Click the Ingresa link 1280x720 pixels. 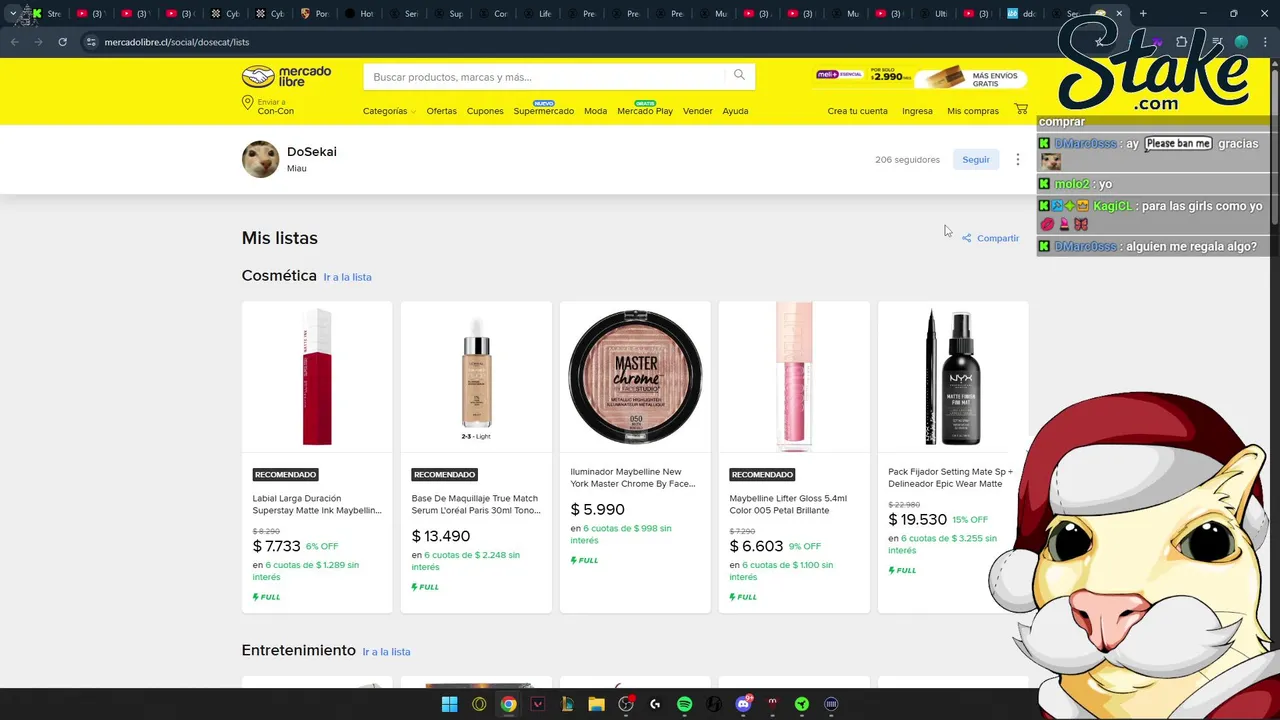(917, 111)
